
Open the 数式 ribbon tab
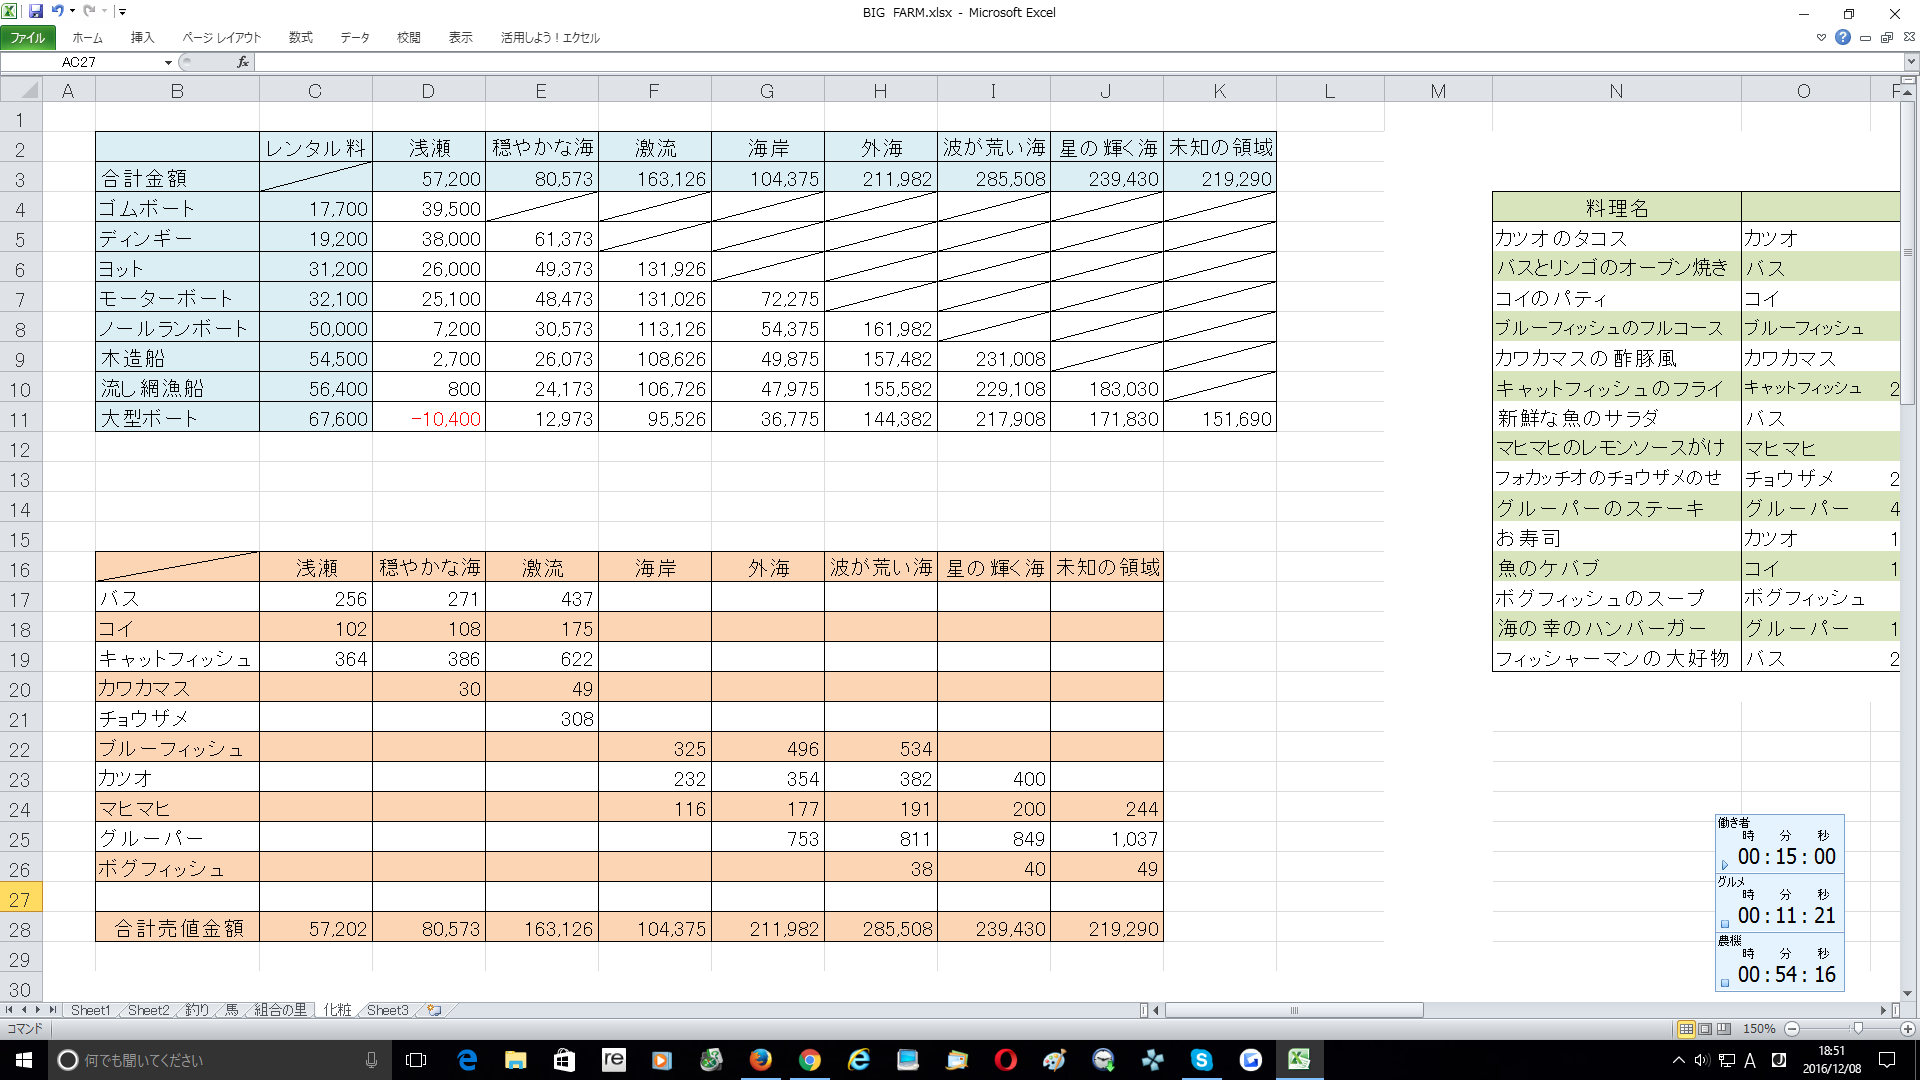pyautogui.click(x=300, y=37)
